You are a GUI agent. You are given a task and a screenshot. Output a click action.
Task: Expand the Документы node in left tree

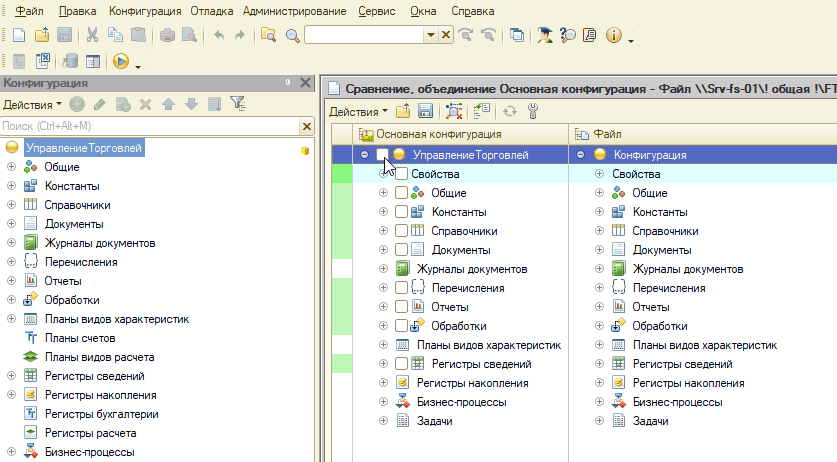tap(11, 224)
